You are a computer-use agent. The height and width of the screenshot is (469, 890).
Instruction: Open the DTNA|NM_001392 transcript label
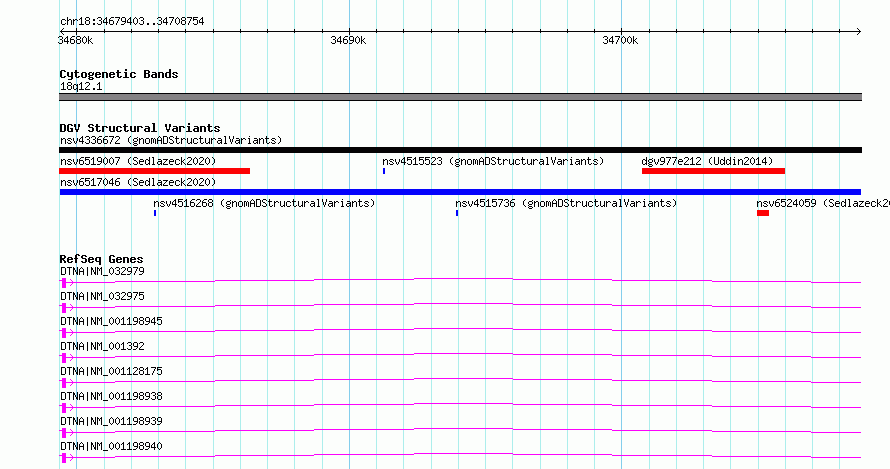click(x=102, y=346)
